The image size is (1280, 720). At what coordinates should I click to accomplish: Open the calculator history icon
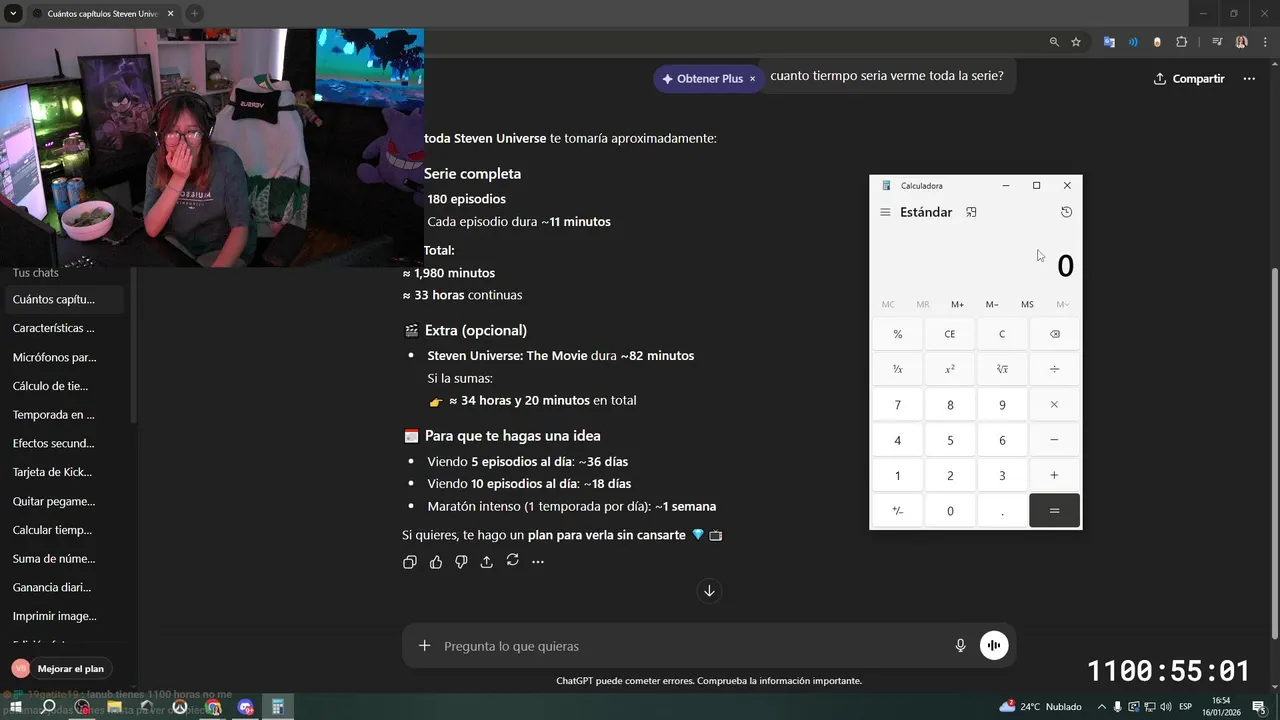tap(1066, 212)
